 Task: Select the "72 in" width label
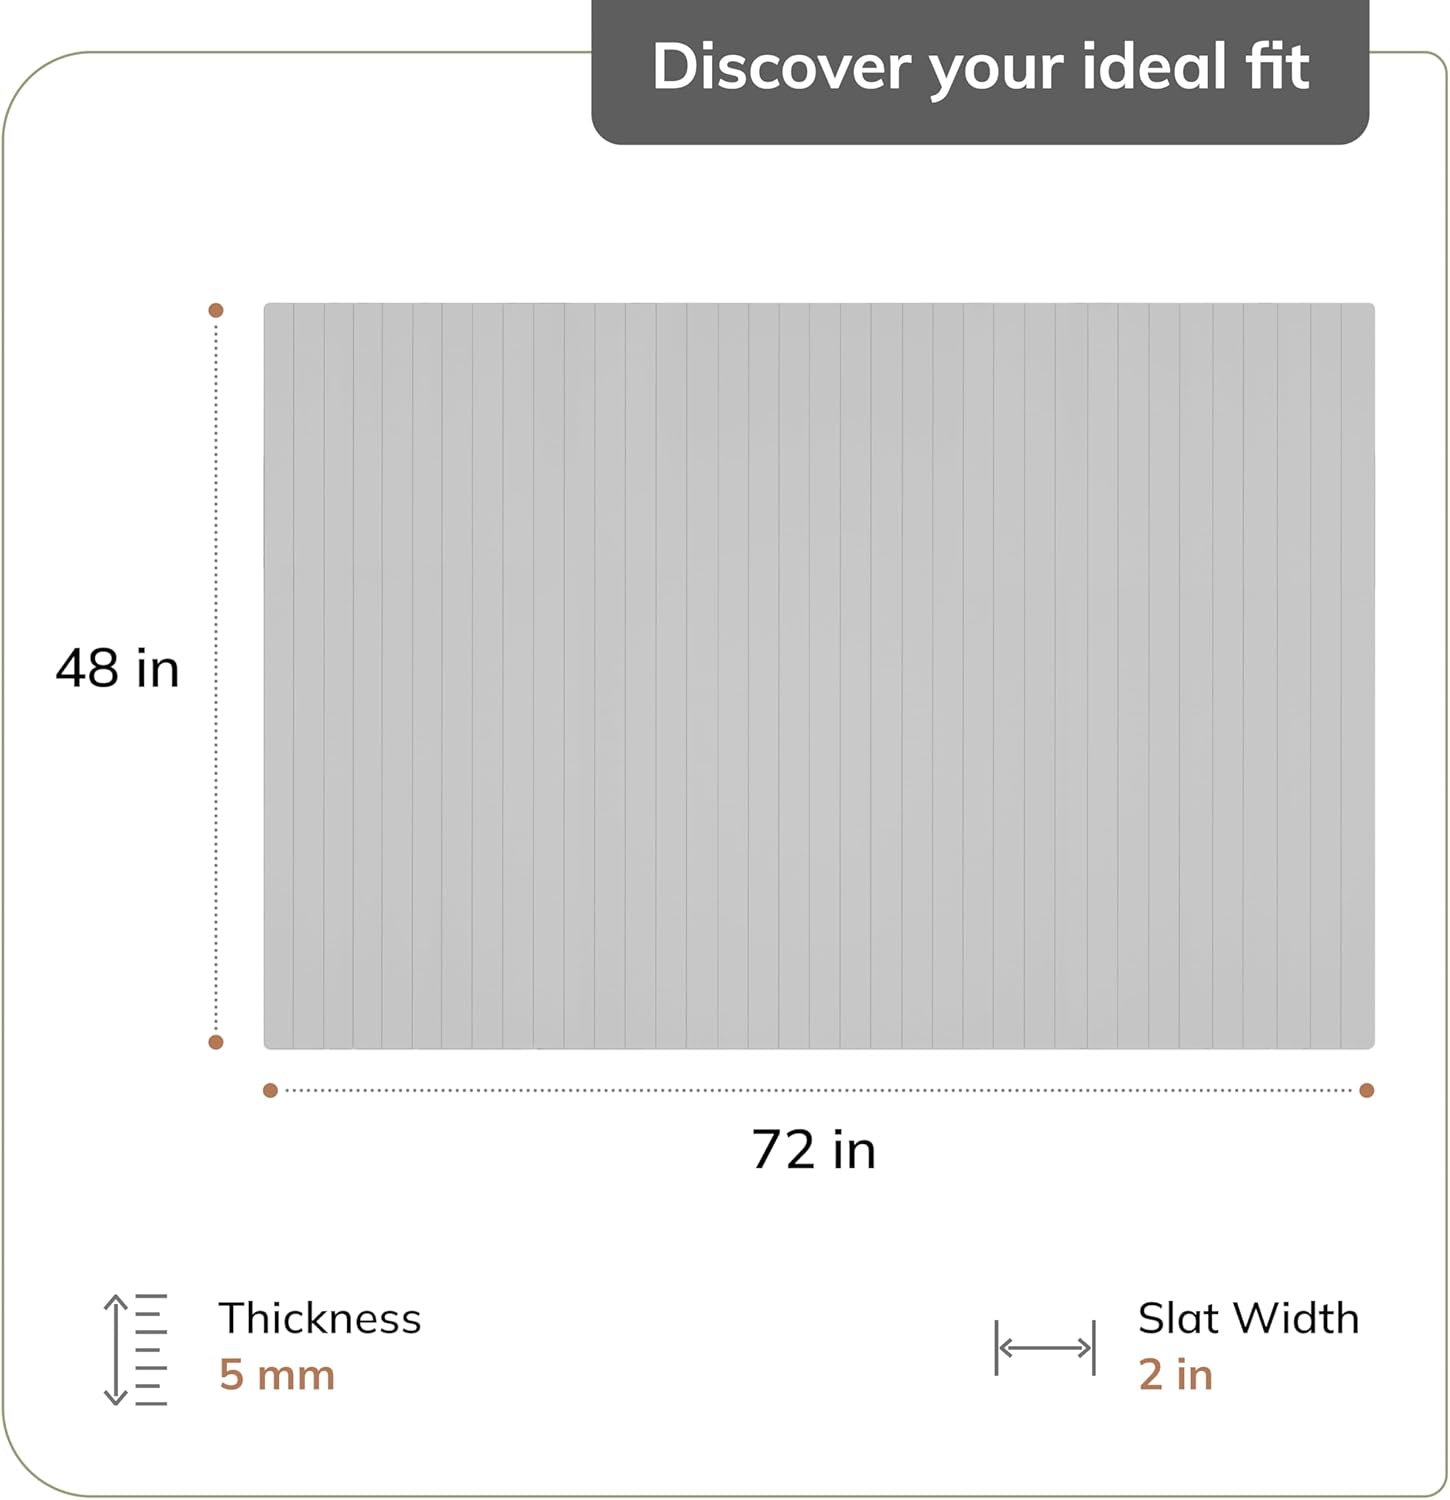(813, 1149)
